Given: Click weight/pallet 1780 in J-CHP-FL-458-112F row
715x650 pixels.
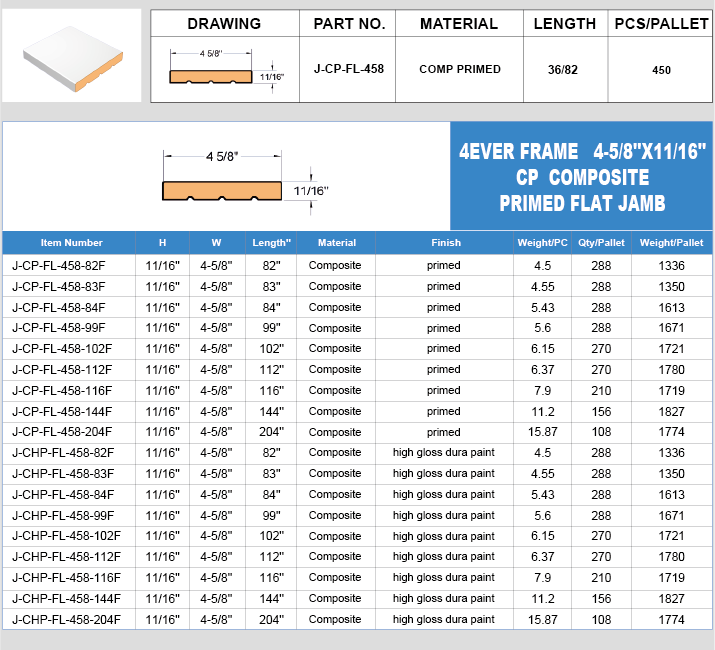Looking at the screenshot, I should 671,557.
